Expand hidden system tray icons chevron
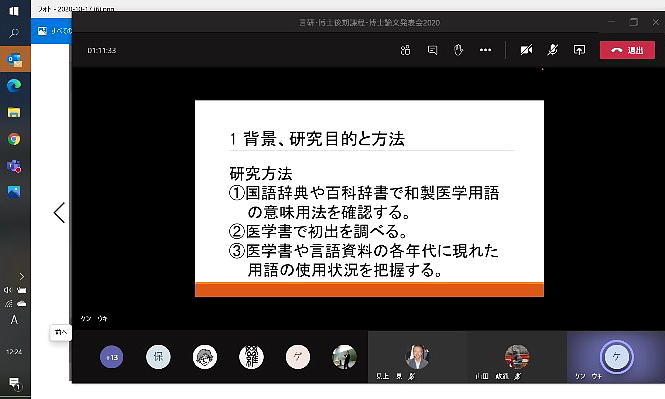Image resolution: width=665 pixels, height=399 pixels. (x=21, y=276)
